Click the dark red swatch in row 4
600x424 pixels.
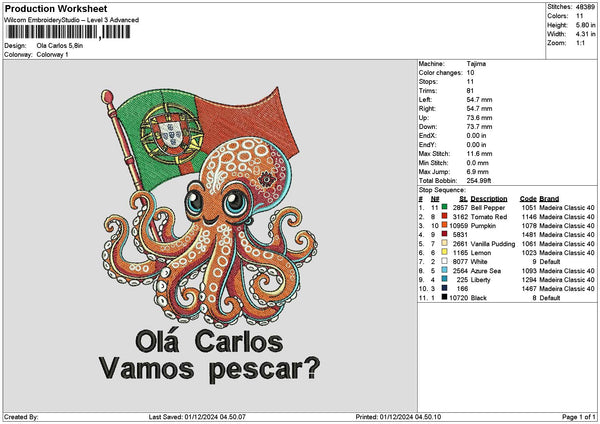point(444,234)
